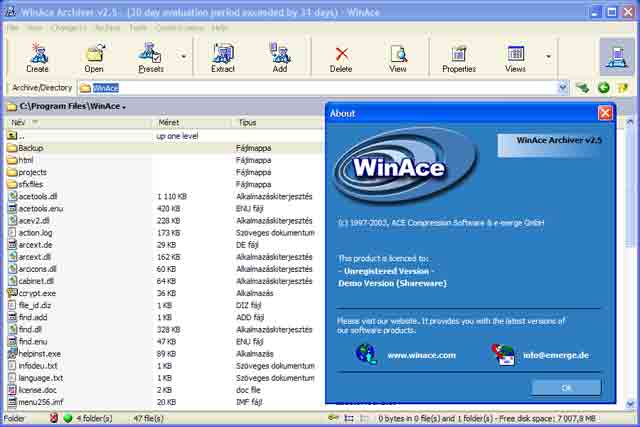The height and width of the screenshot is (427, 640).
Task: Click the green drive icon beside the path
Action: [582, 87]
